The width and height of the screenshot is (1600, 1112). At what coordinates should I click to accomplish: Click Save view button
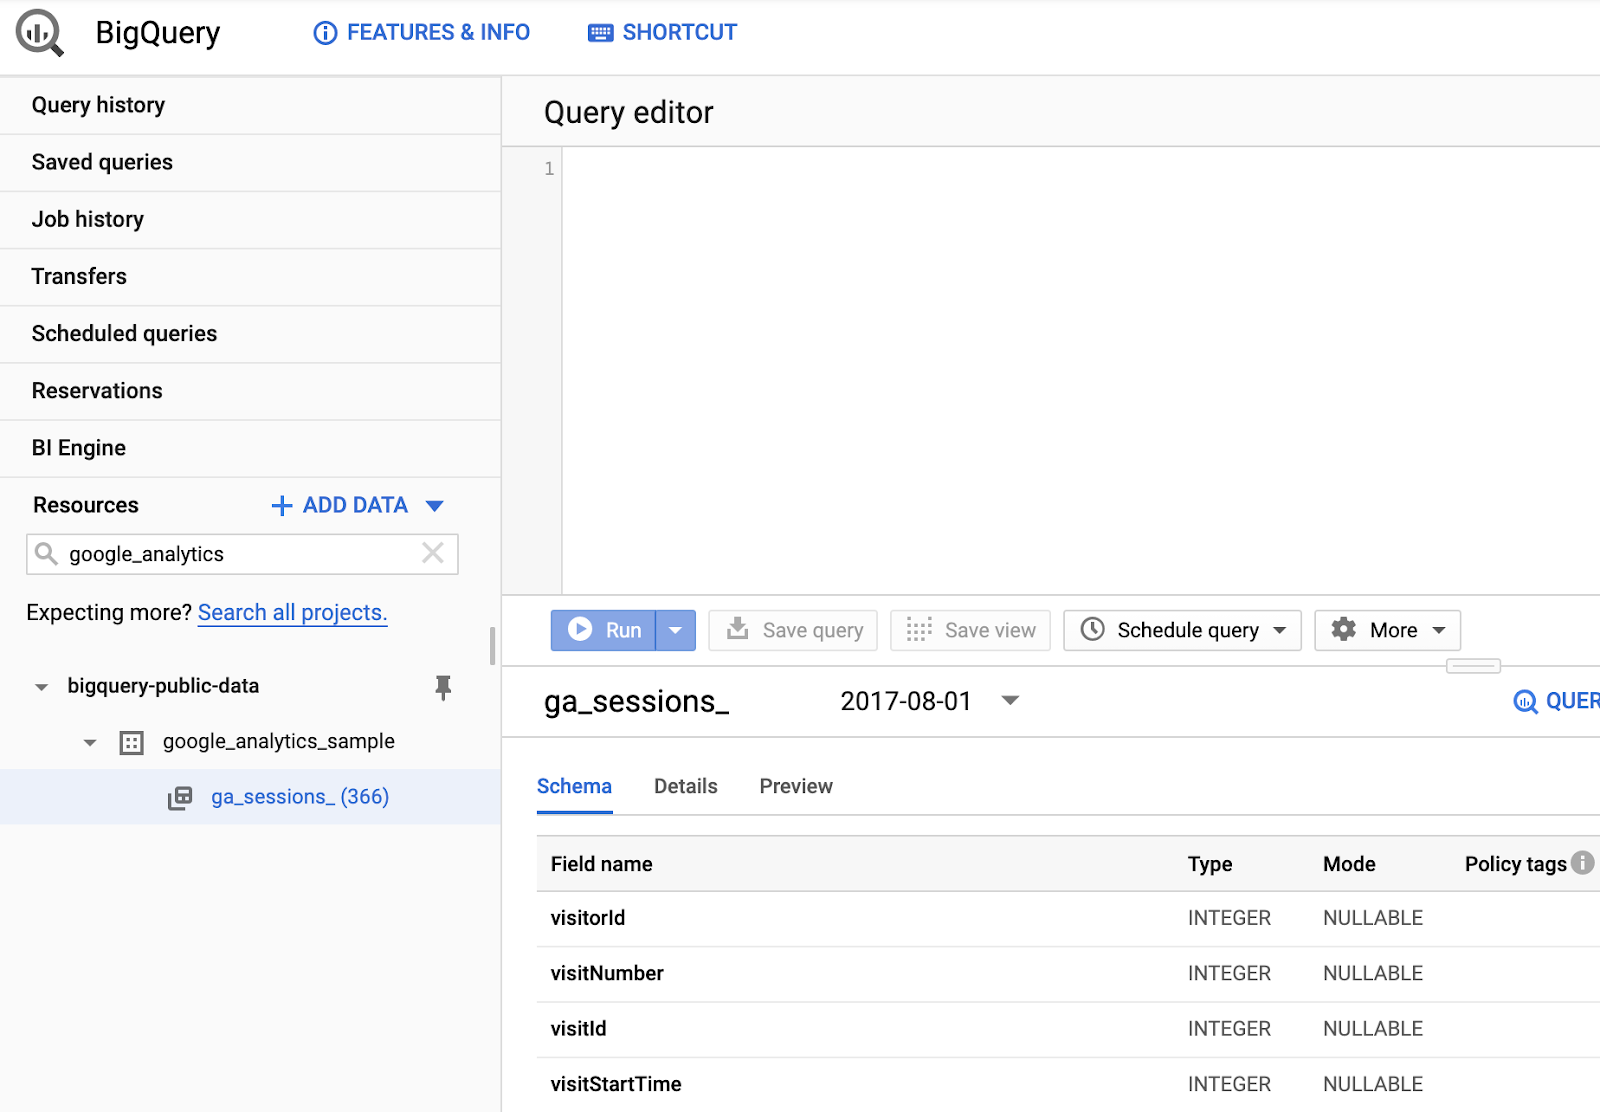click(x=970, y=630)
